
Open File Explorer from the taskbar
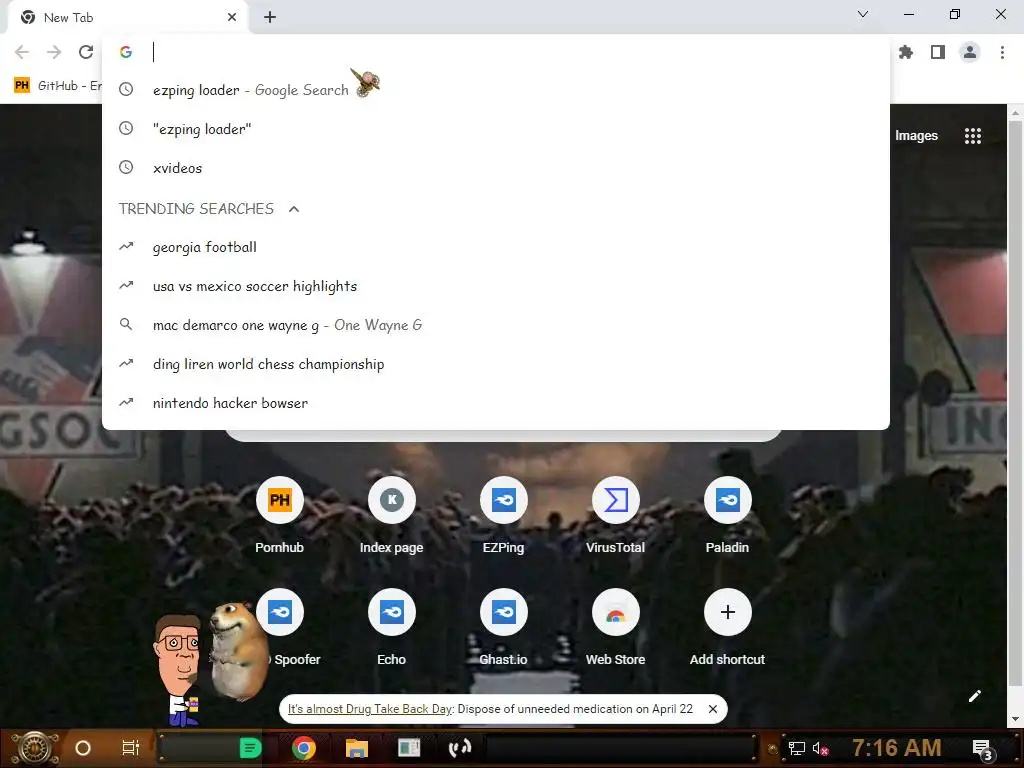point(357,748)
